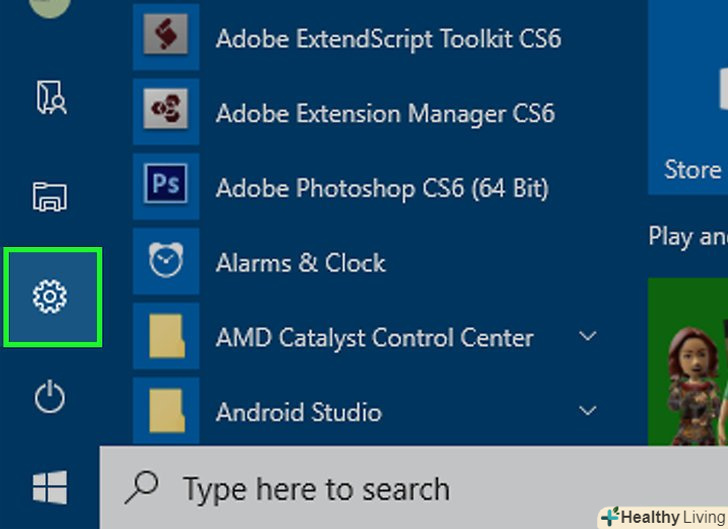
Task: Click the AMD Catalyst Control Center folder icon
Action: pyautogui.click(x=166, y=337)
